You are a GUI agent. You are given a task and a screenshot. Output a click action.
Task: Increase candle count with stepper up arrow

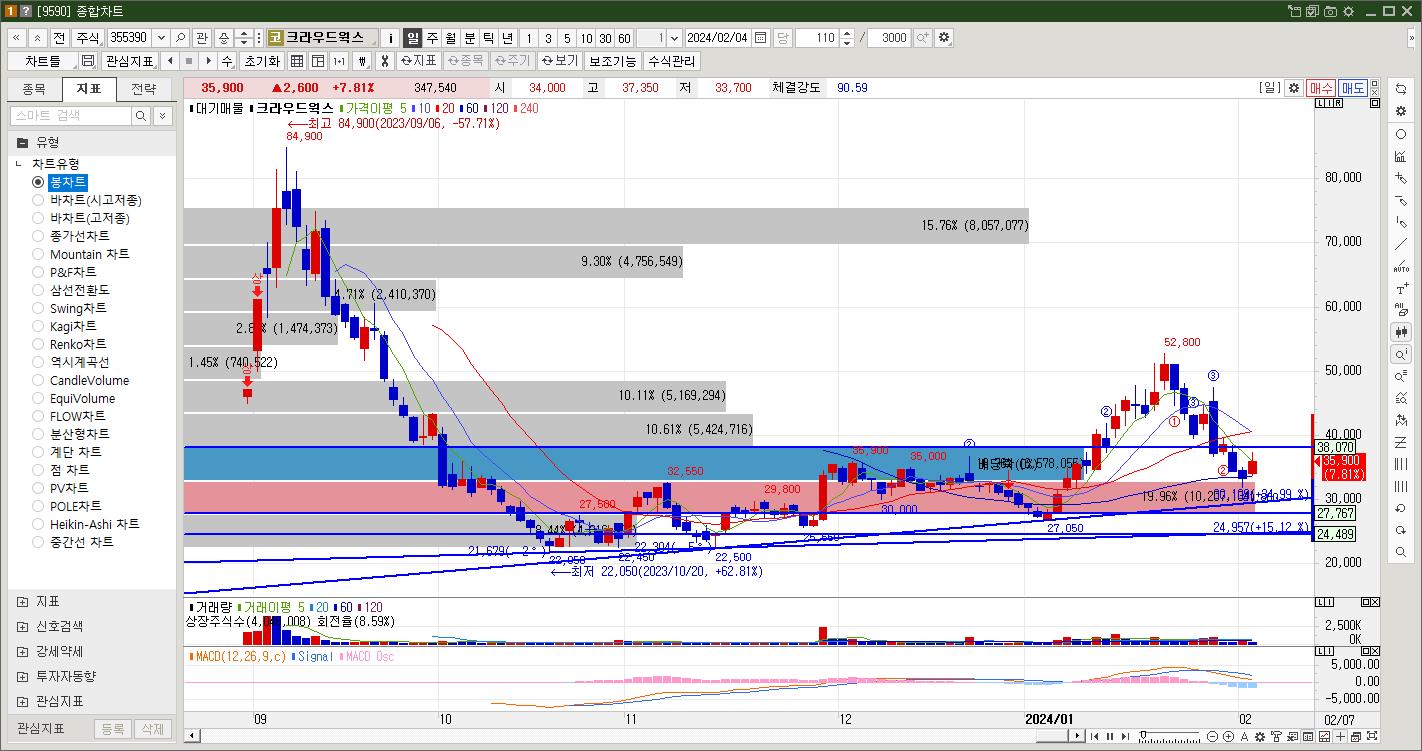[x=847, y=33]
